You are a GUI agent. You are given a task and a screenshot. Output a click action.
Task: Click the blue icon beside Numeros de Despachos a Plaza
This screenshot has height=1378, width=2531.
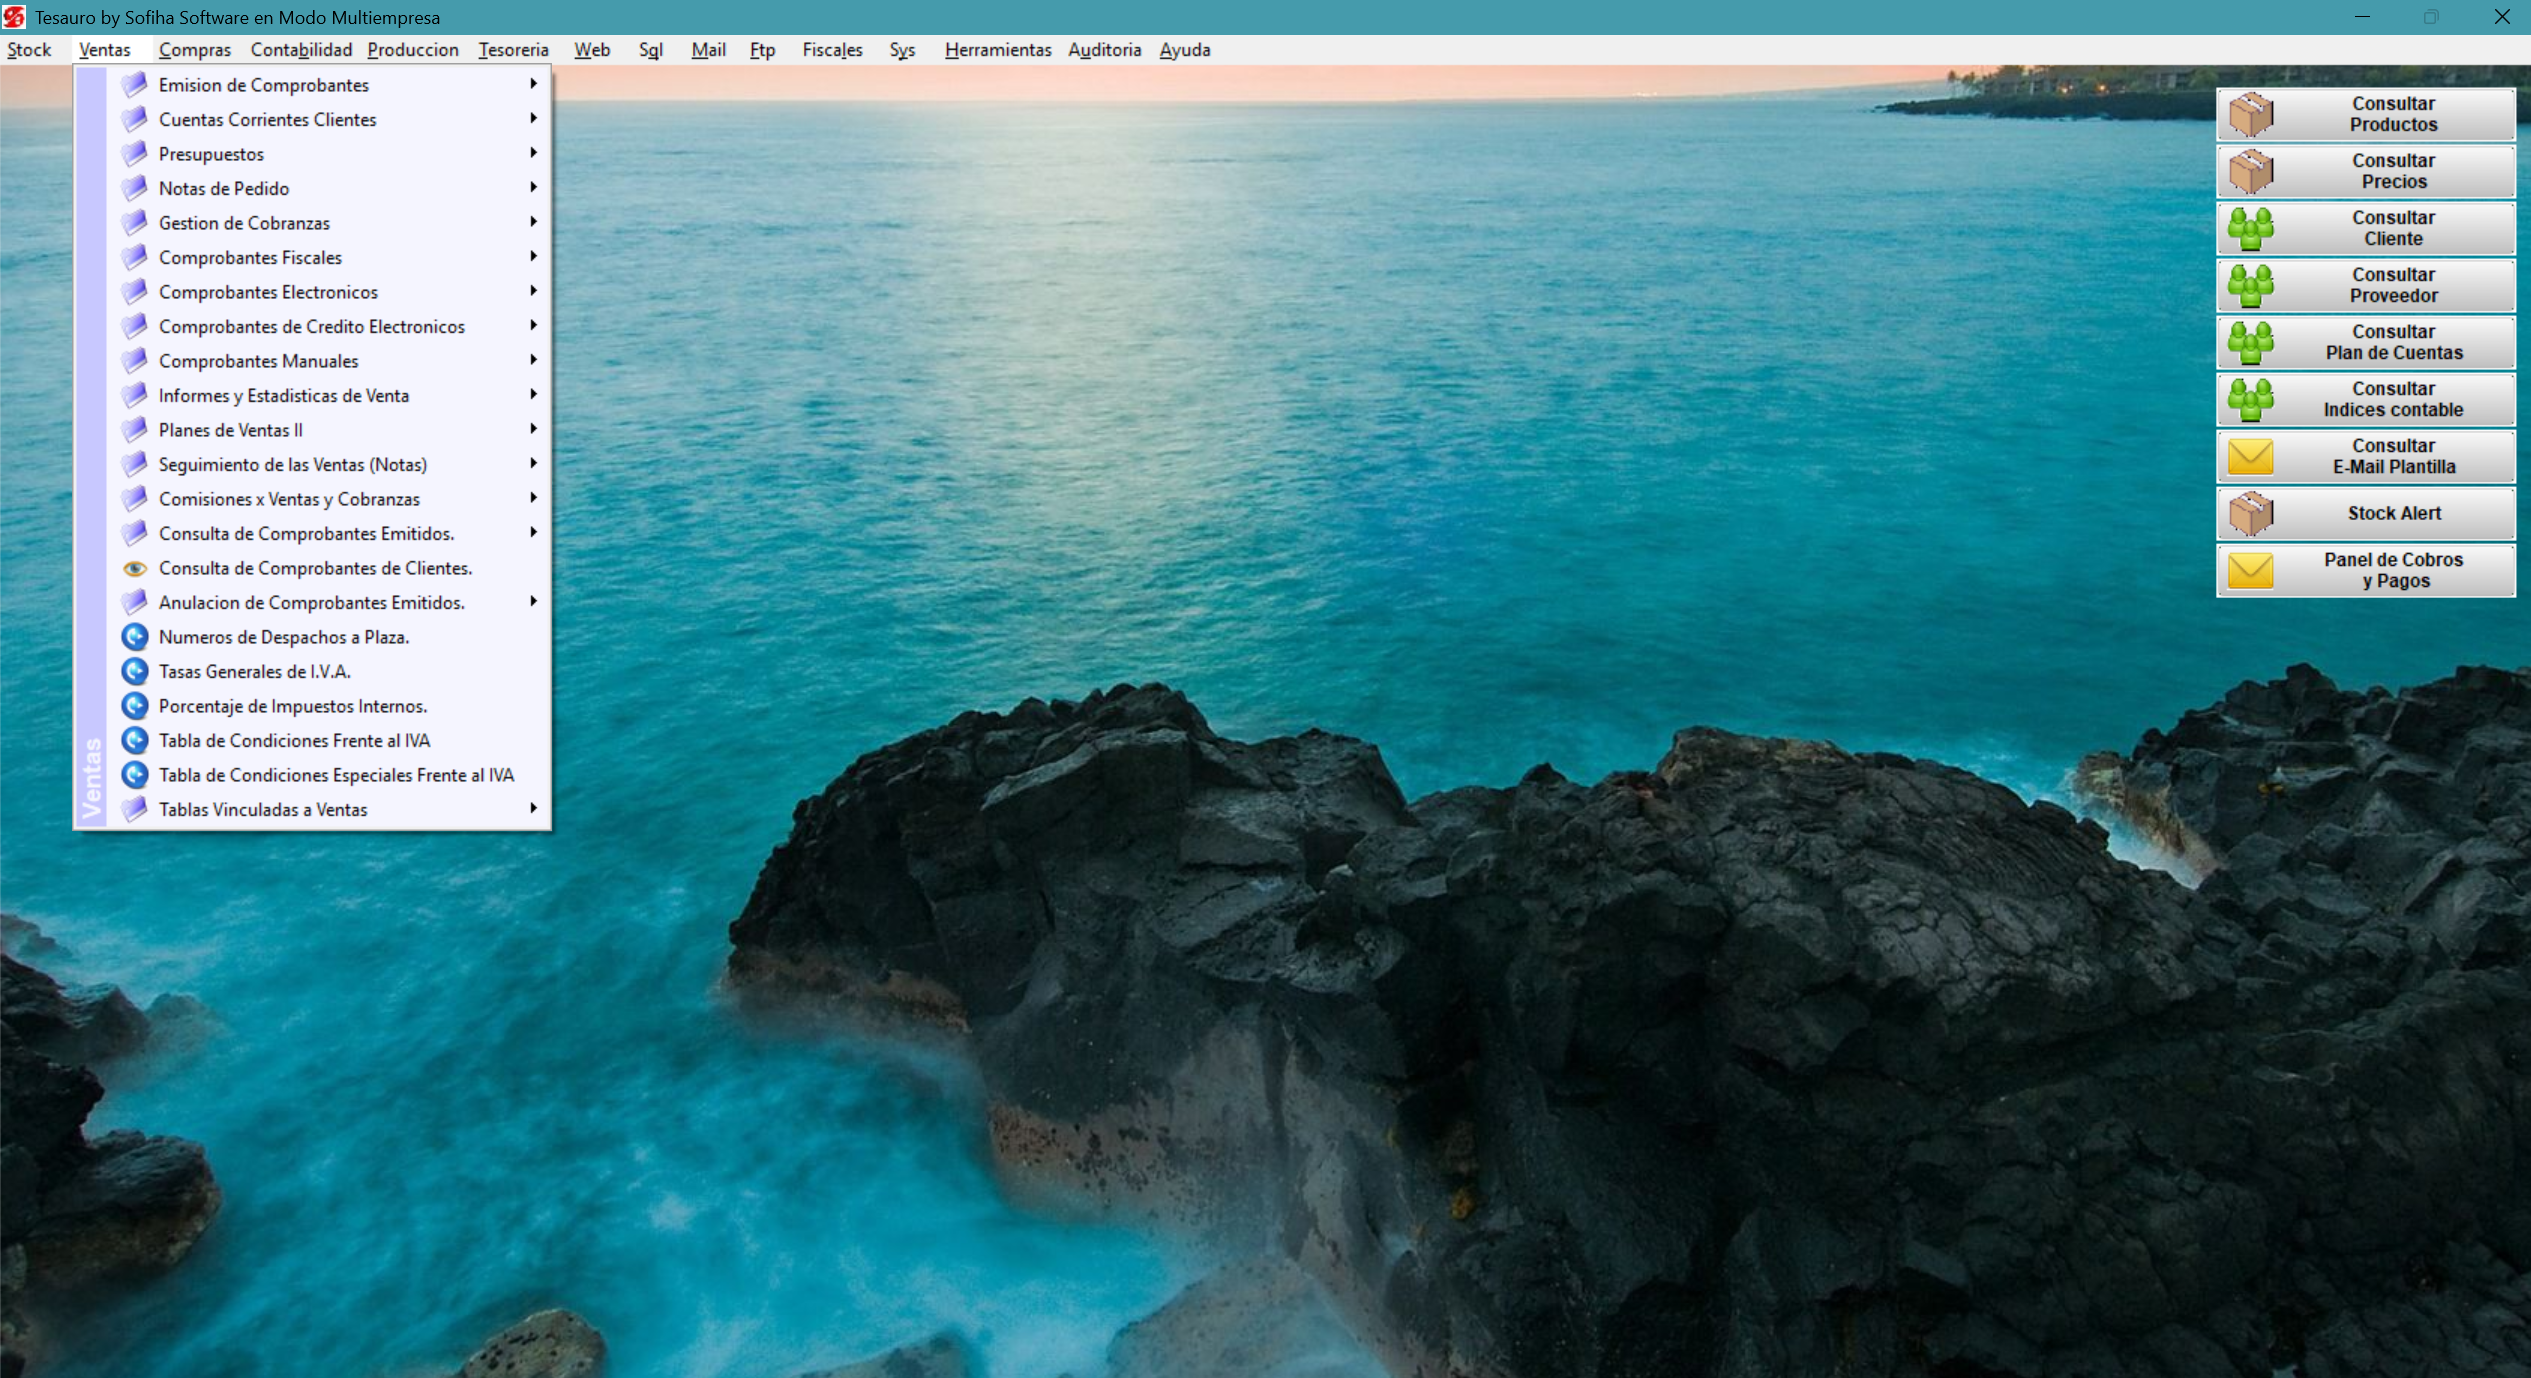pyautogui.click(x=135, y=637)
